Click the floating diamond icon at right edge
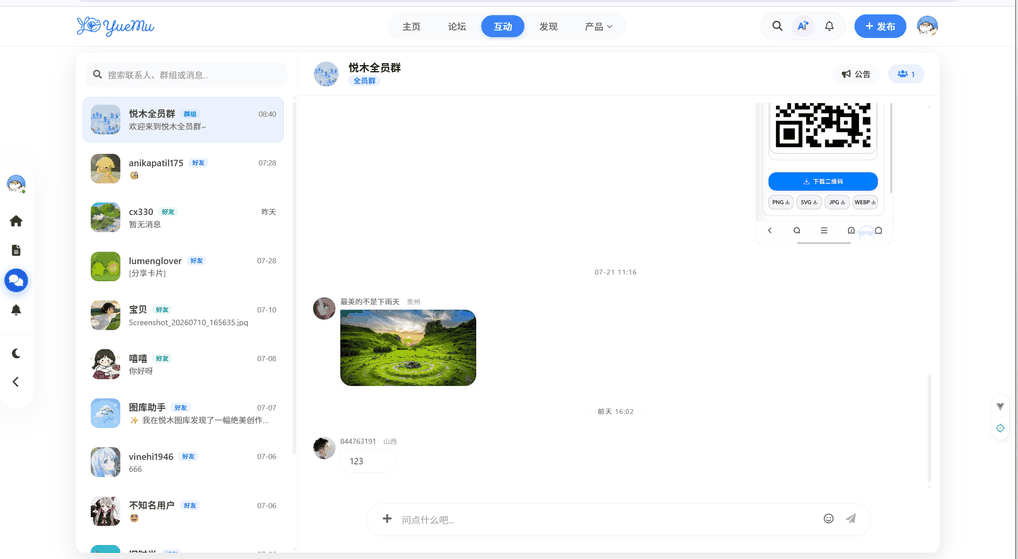1018x559 pixels. (1000, 428)
